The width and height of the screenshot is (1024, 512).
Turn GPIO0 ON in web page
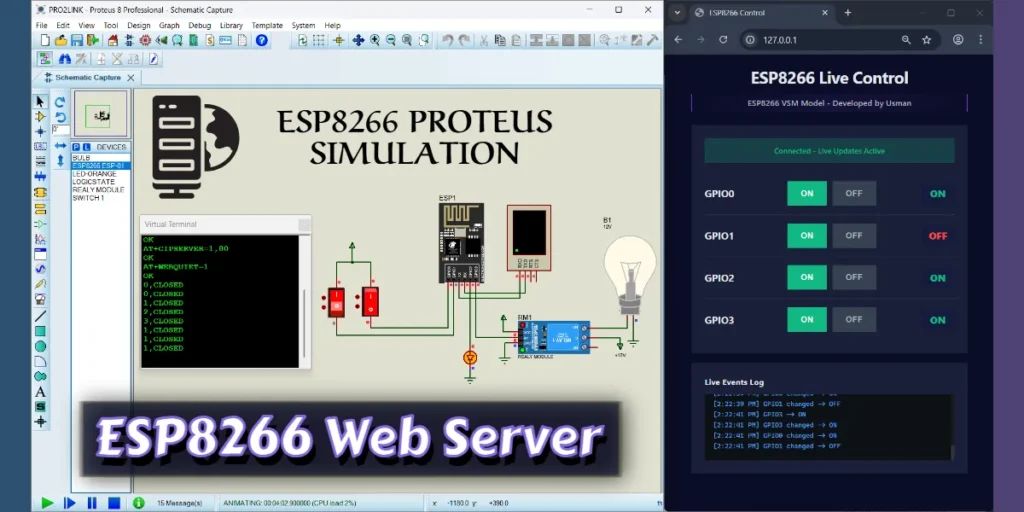click(807, 193)
